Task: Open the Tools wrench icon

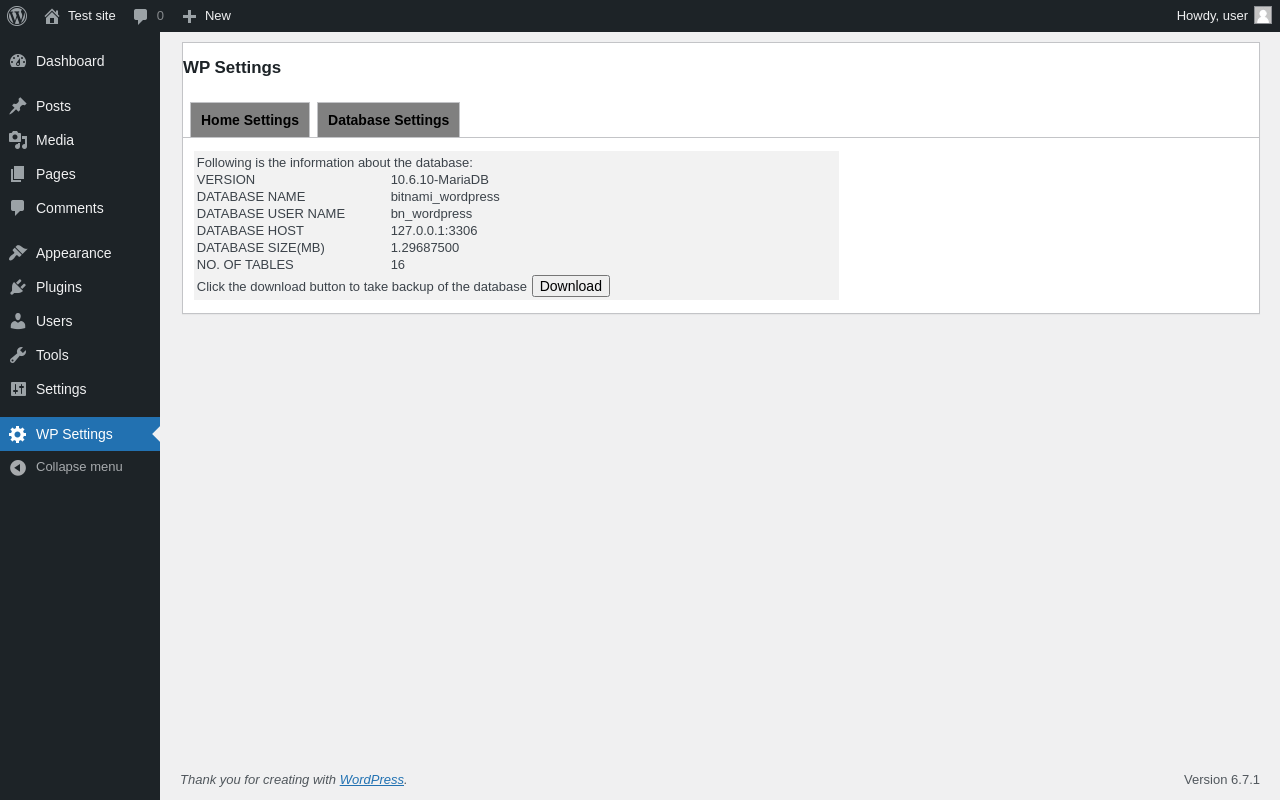Action: coord(18,355)
